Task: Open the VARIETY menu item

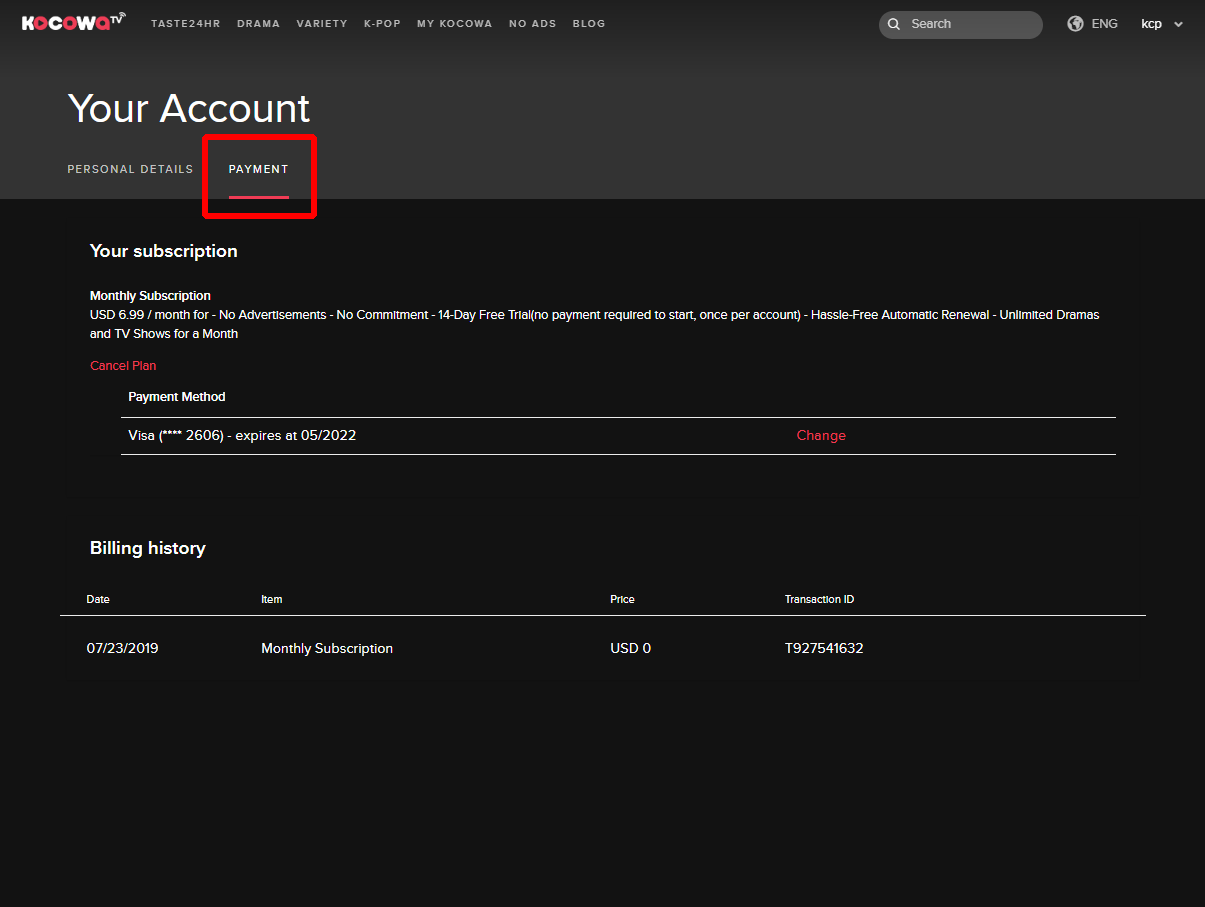Action: click(x=322, y=24)
